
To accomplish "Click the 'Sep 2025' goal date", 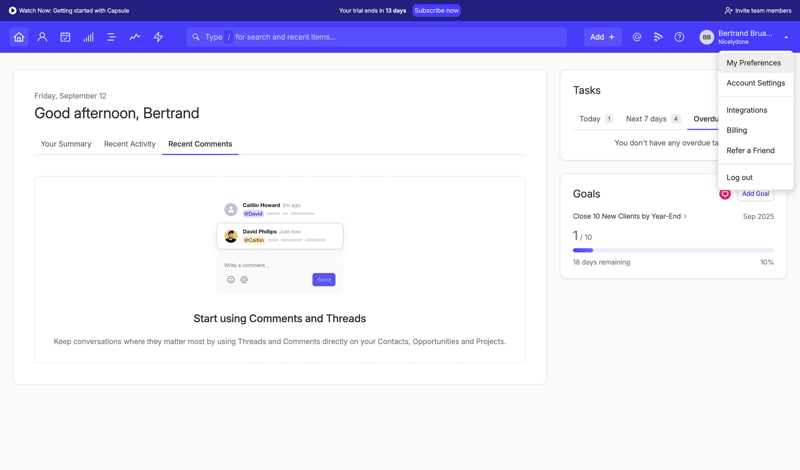I will pyautogui.click(x=758, y=216).
